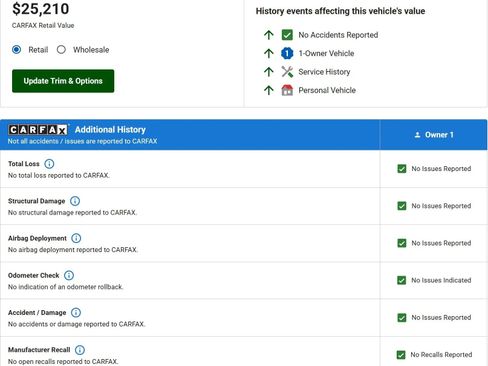The image size is (488, 366).
Task: Click 'No airbag deployment reported to CARFAX.' text
Action: point(73,250)
